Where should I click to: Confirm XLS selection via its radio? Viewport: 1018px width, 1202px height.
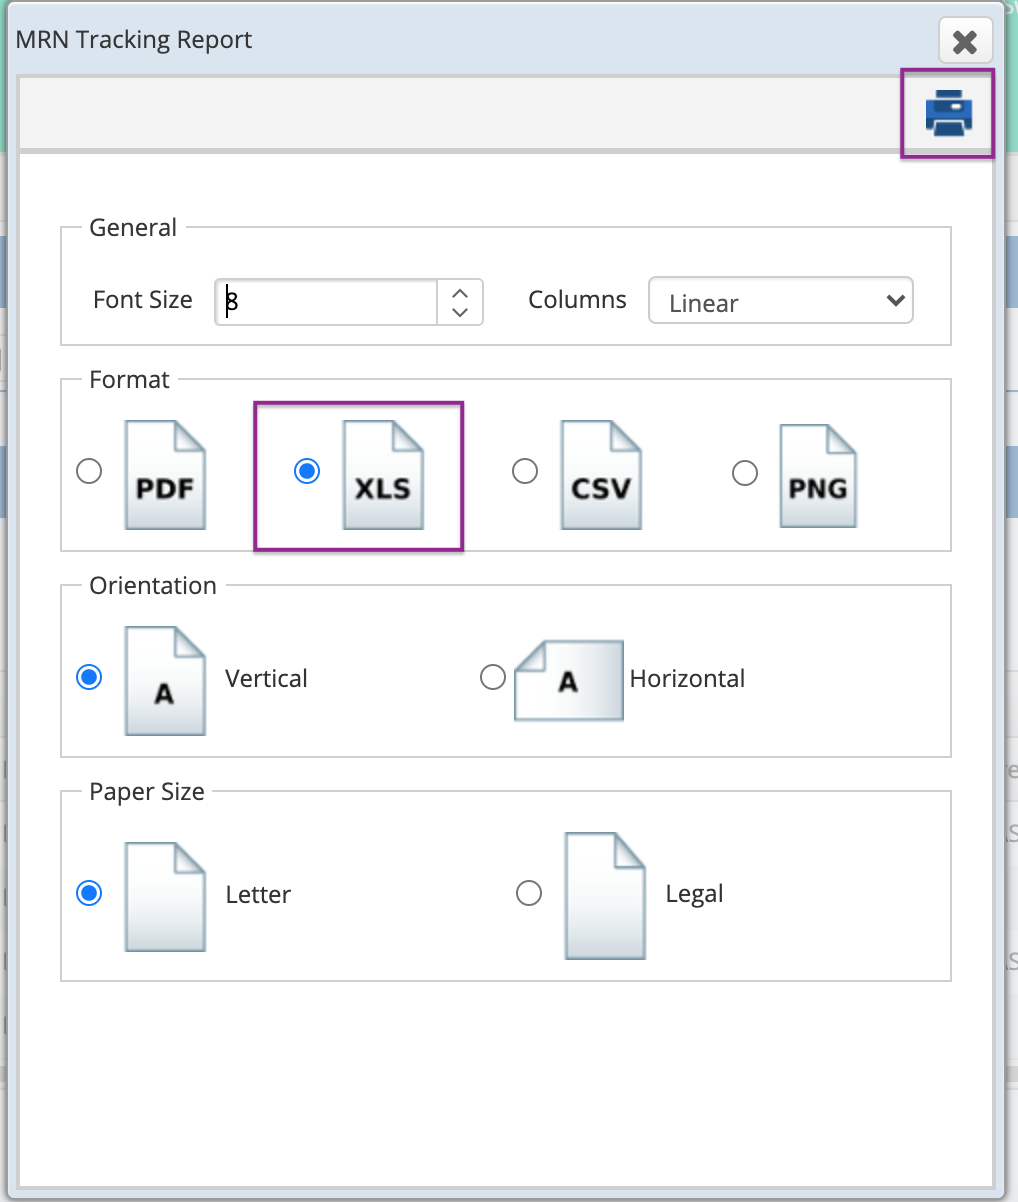pyautogui.click(x=306, y=470)
